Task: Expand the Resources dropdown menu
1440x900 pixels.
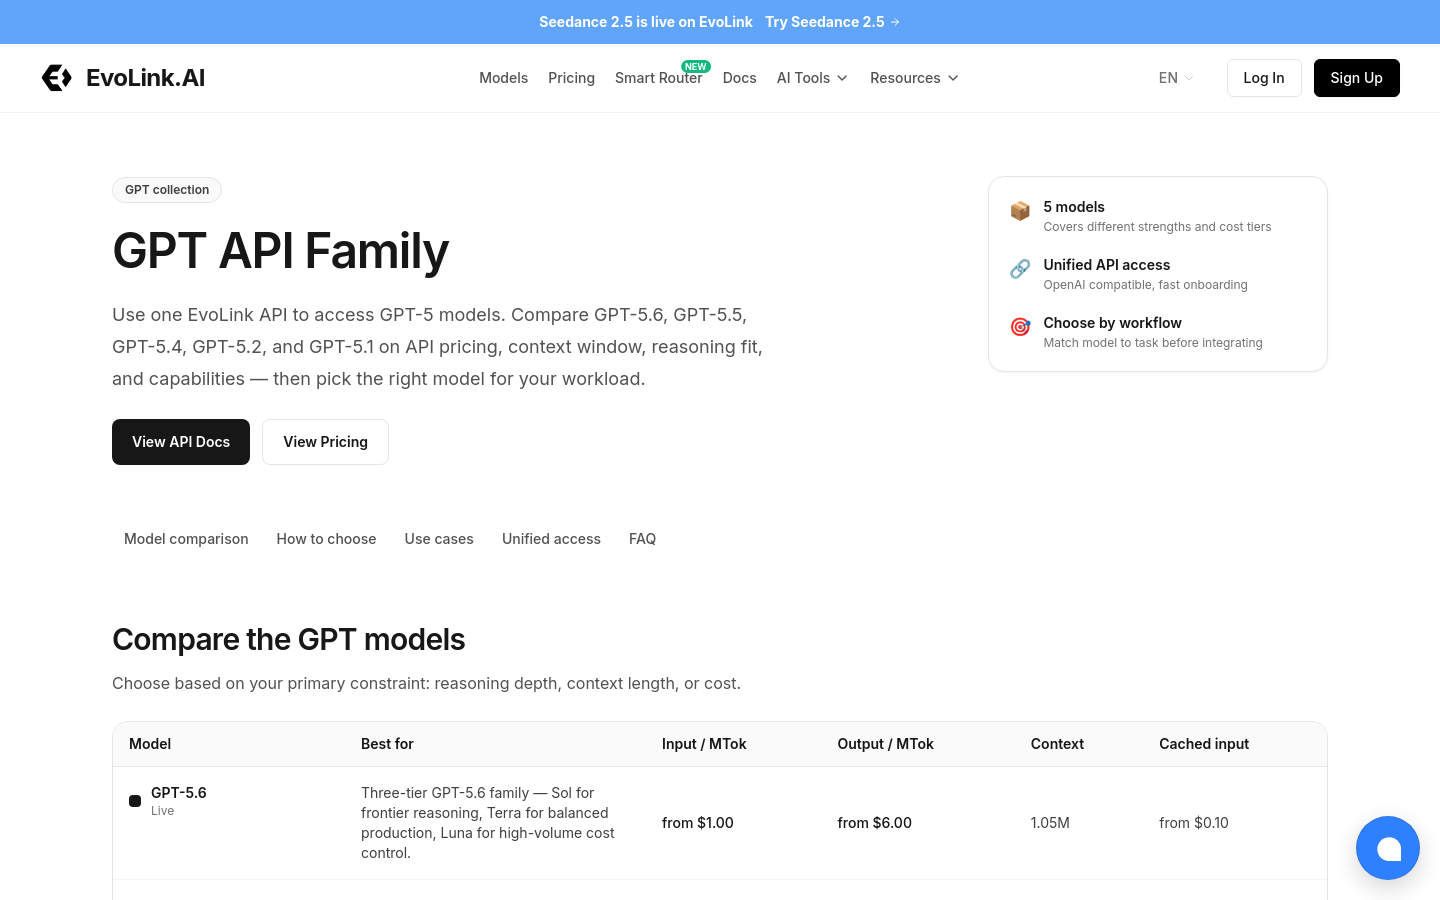Action: (914, 78)
